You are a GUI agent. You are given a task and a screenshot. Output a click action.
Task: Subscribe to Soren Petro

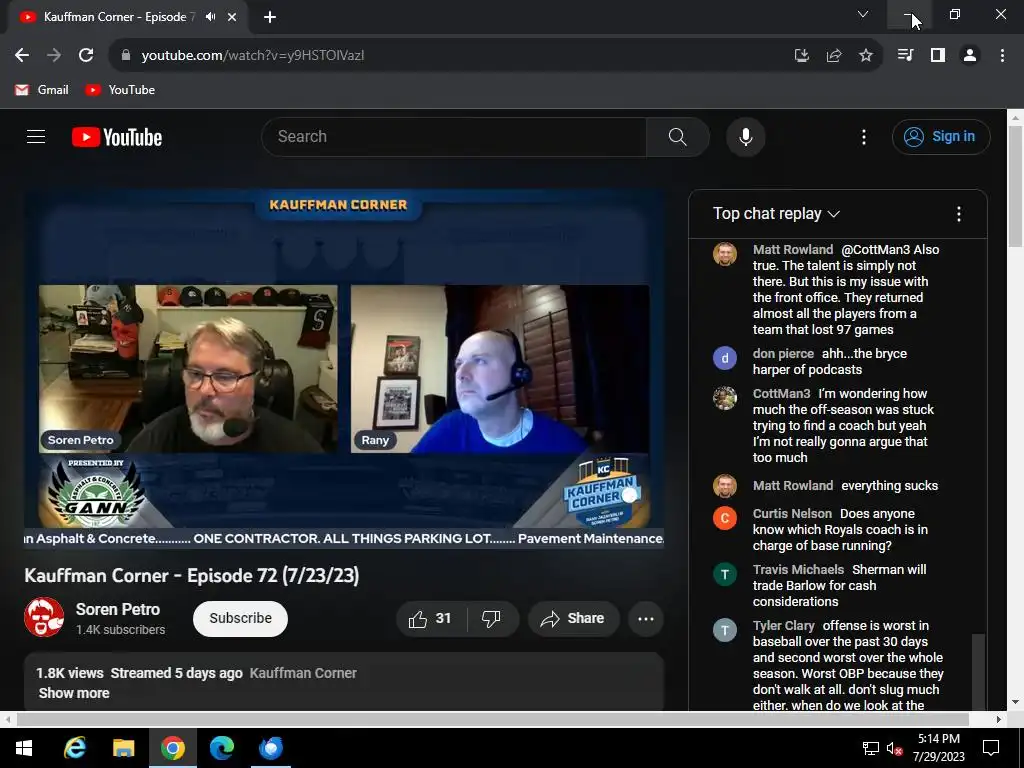pyautogui.click(x=240, y=618)
